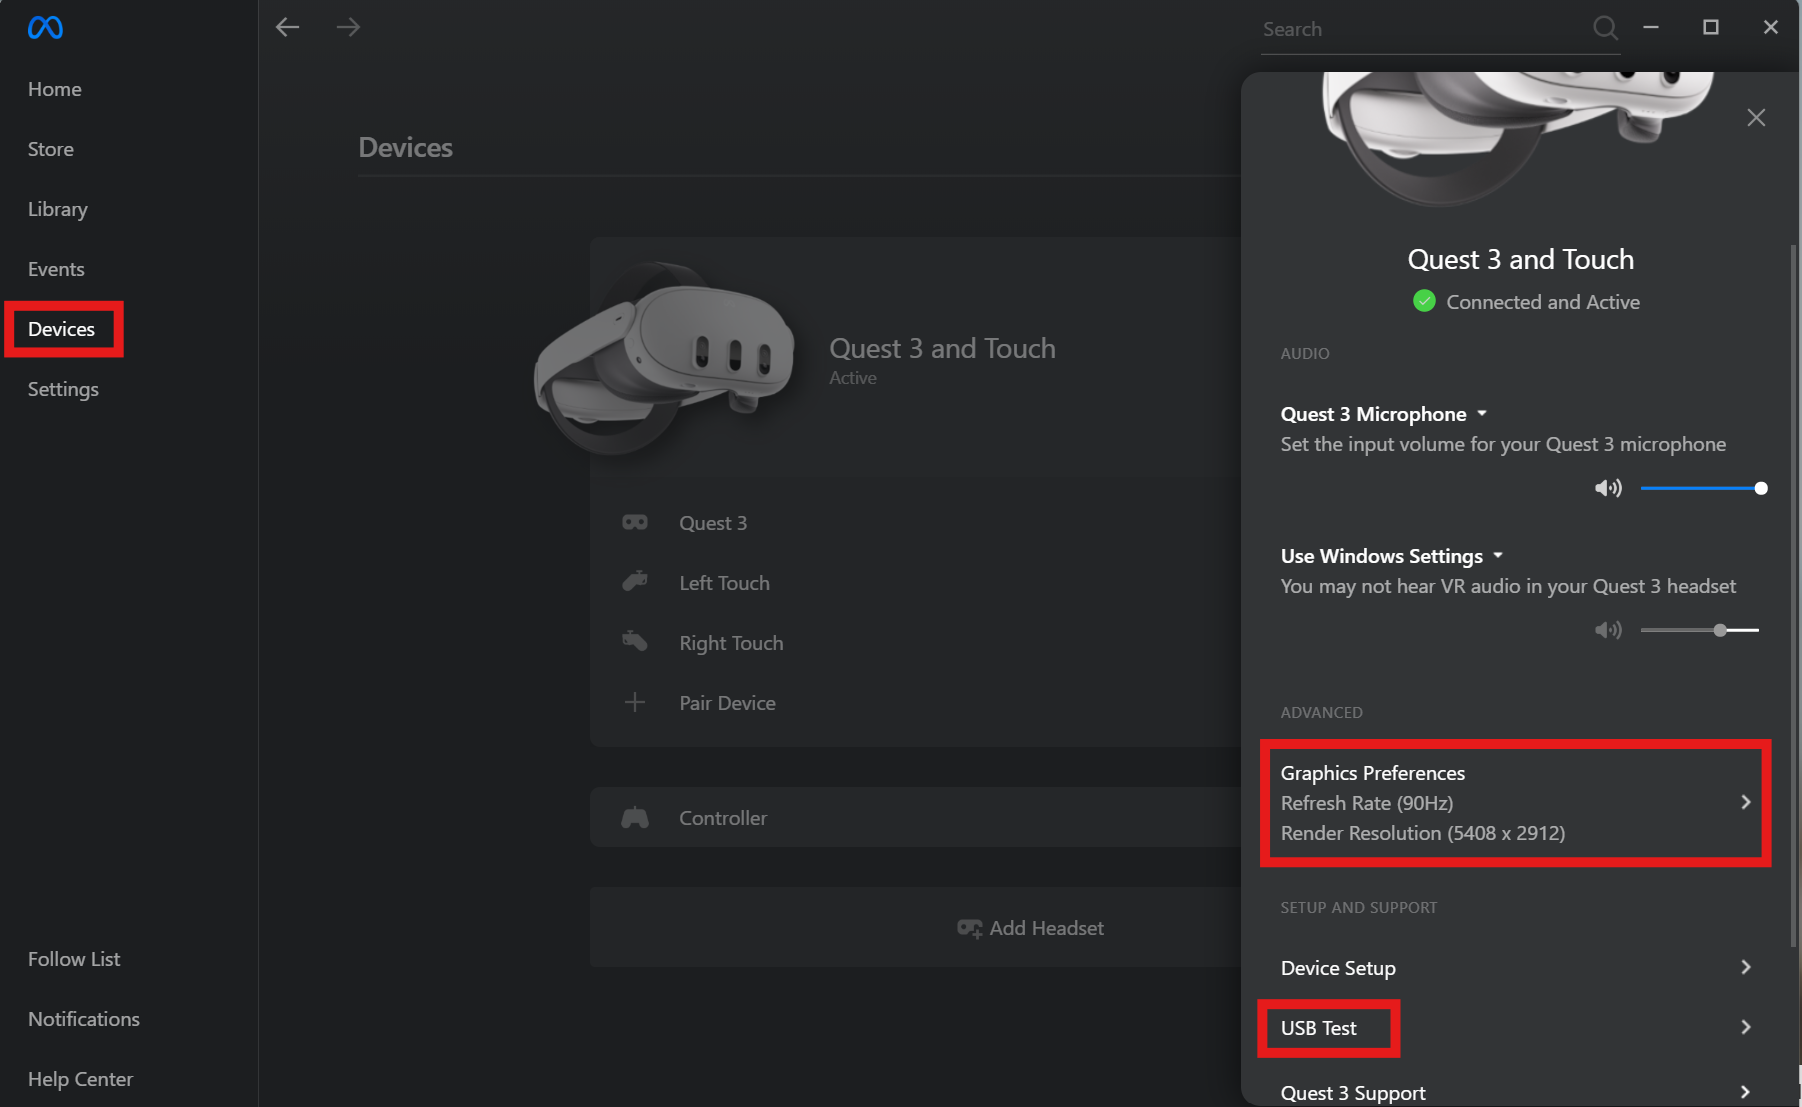Go back with the left arrow
The width and height of the screenshot is (1802, 1107).
pos(288,27)
